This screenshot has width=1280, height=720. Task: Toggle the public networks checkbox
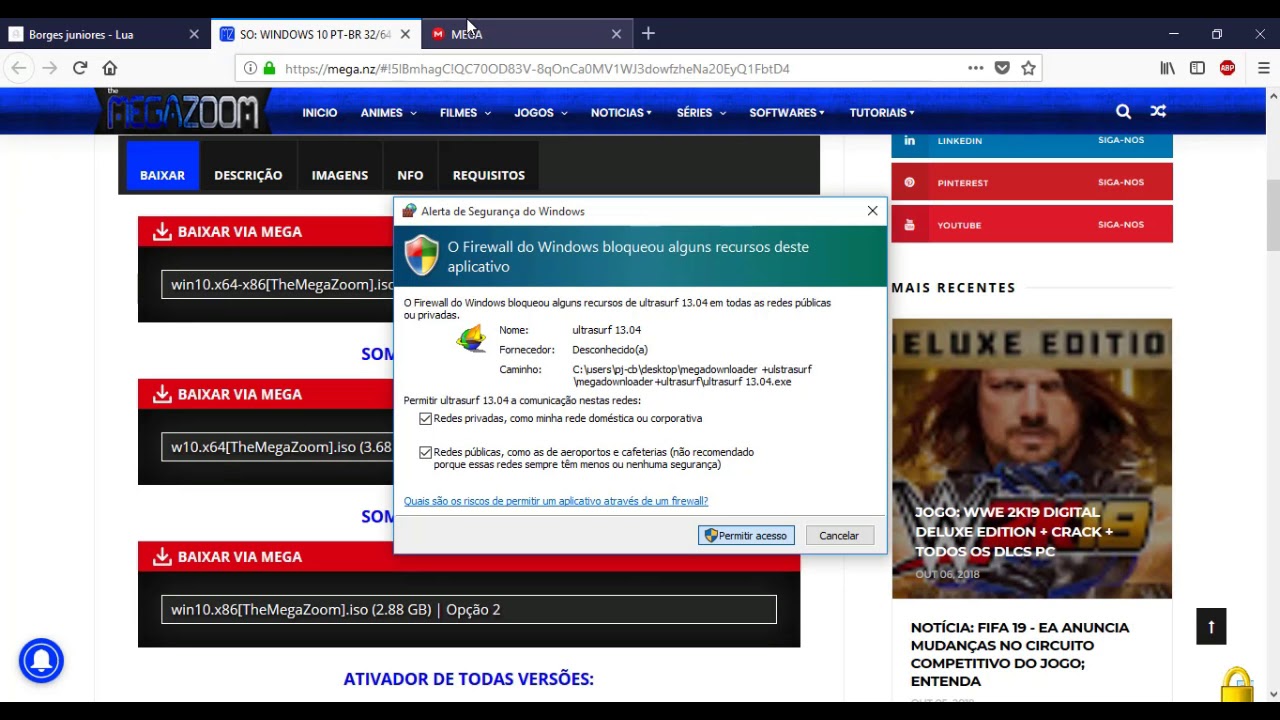pos(425,452)
